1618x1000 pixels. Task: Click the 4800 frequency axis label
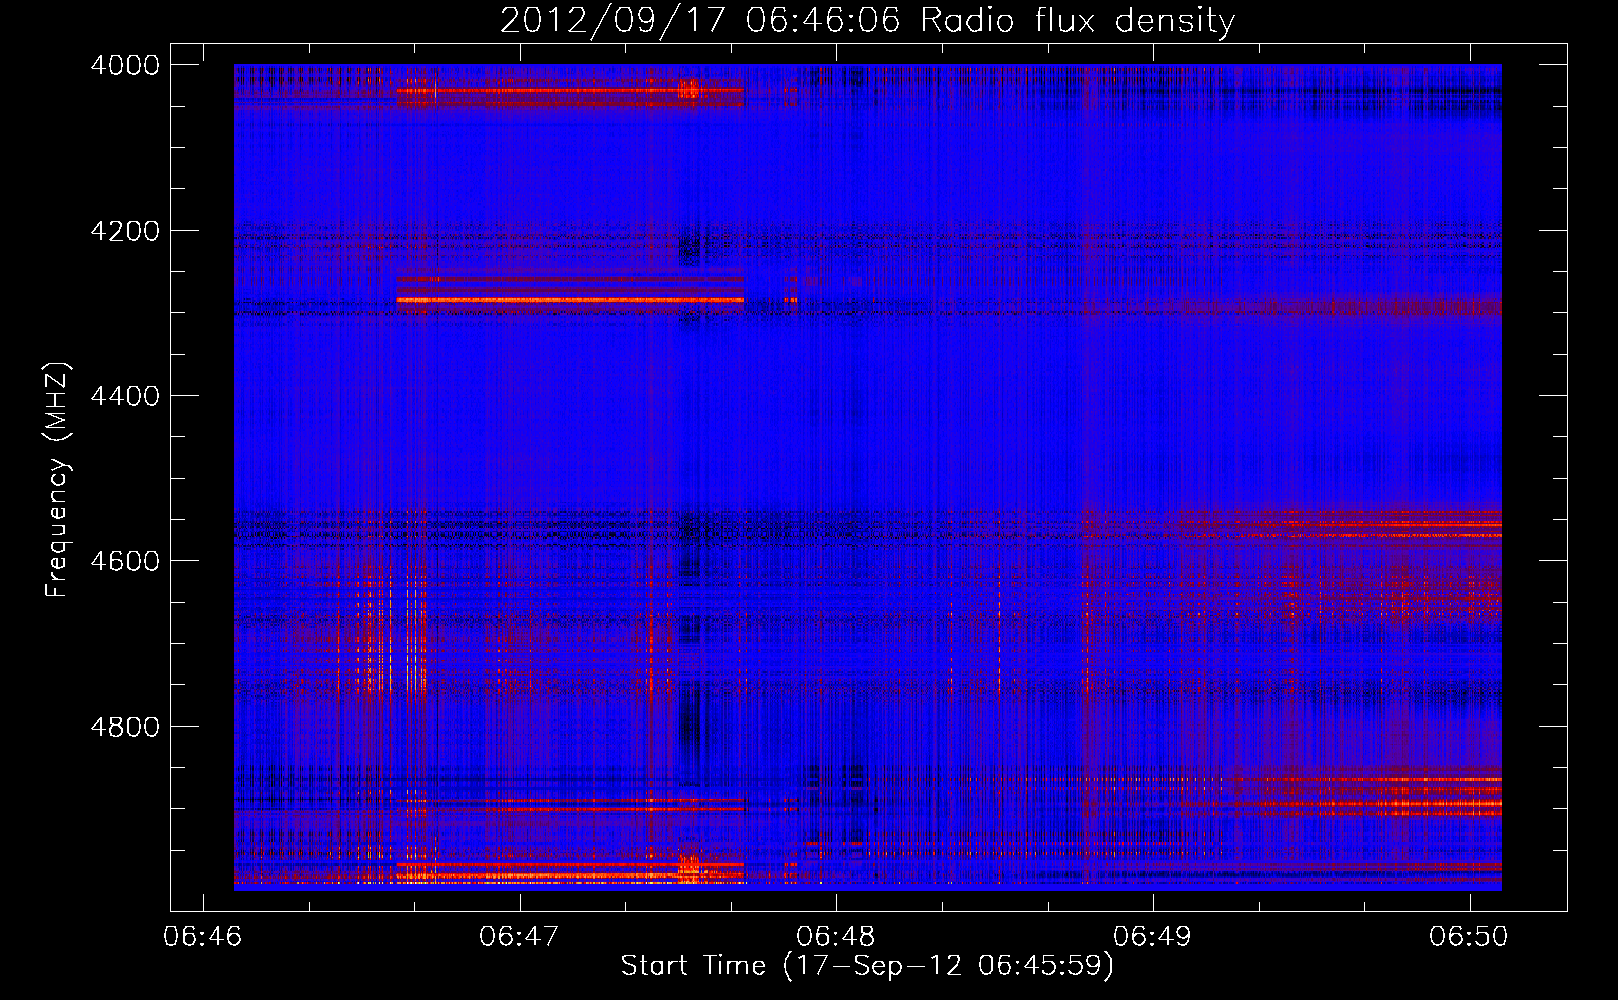point(125,726)
